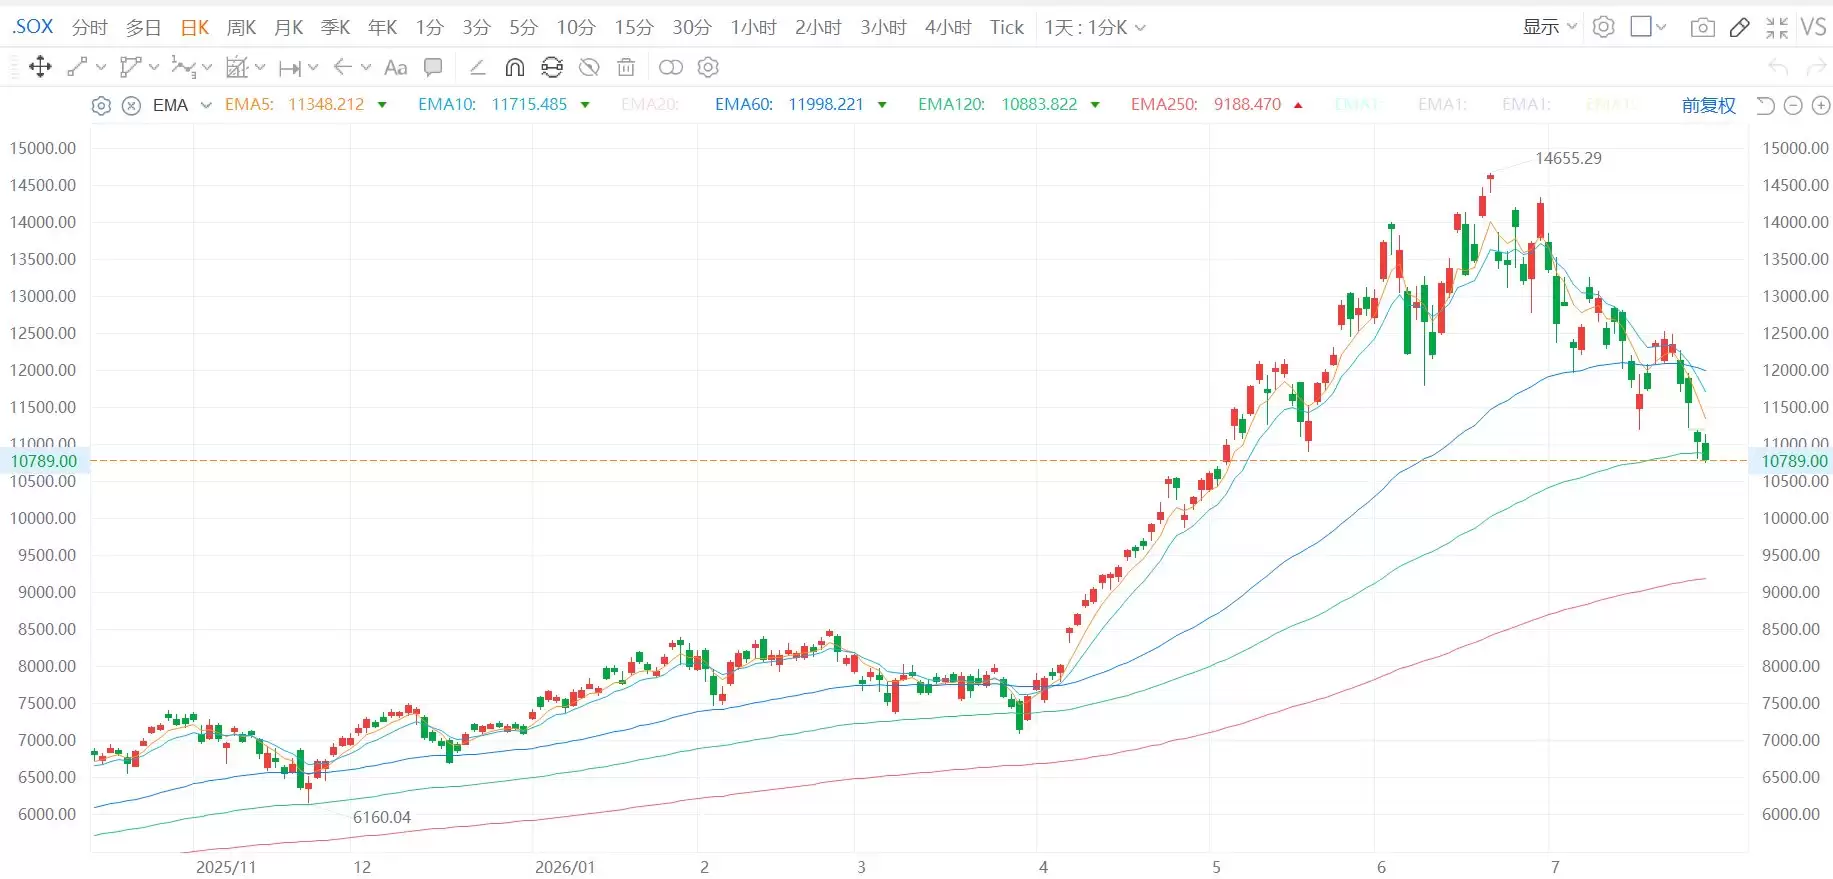
Task: Toggle the lock drawings icon
Action: (552, 67)
